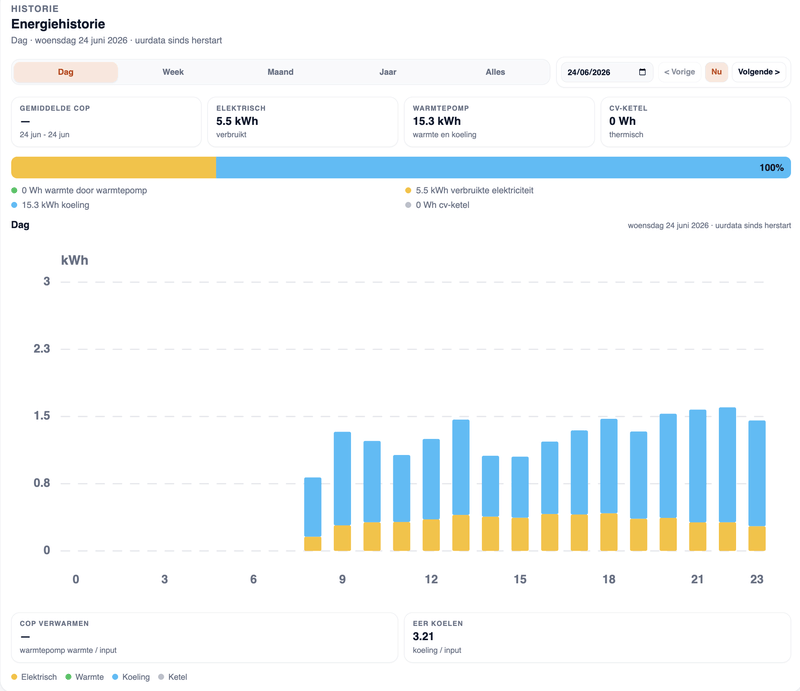Click the blue Koeling legend dot

[x=115, y=677]
